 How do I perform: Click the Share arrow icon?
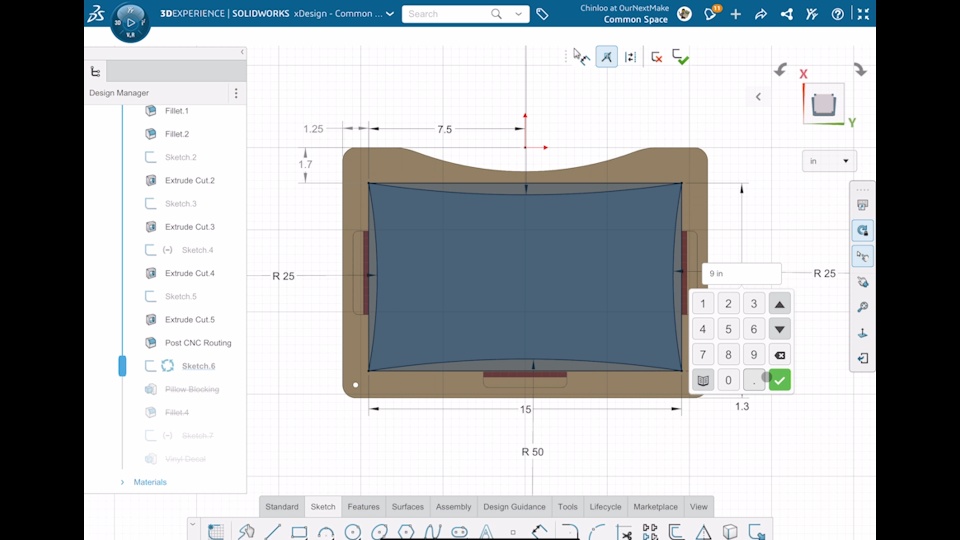(761, 13)
